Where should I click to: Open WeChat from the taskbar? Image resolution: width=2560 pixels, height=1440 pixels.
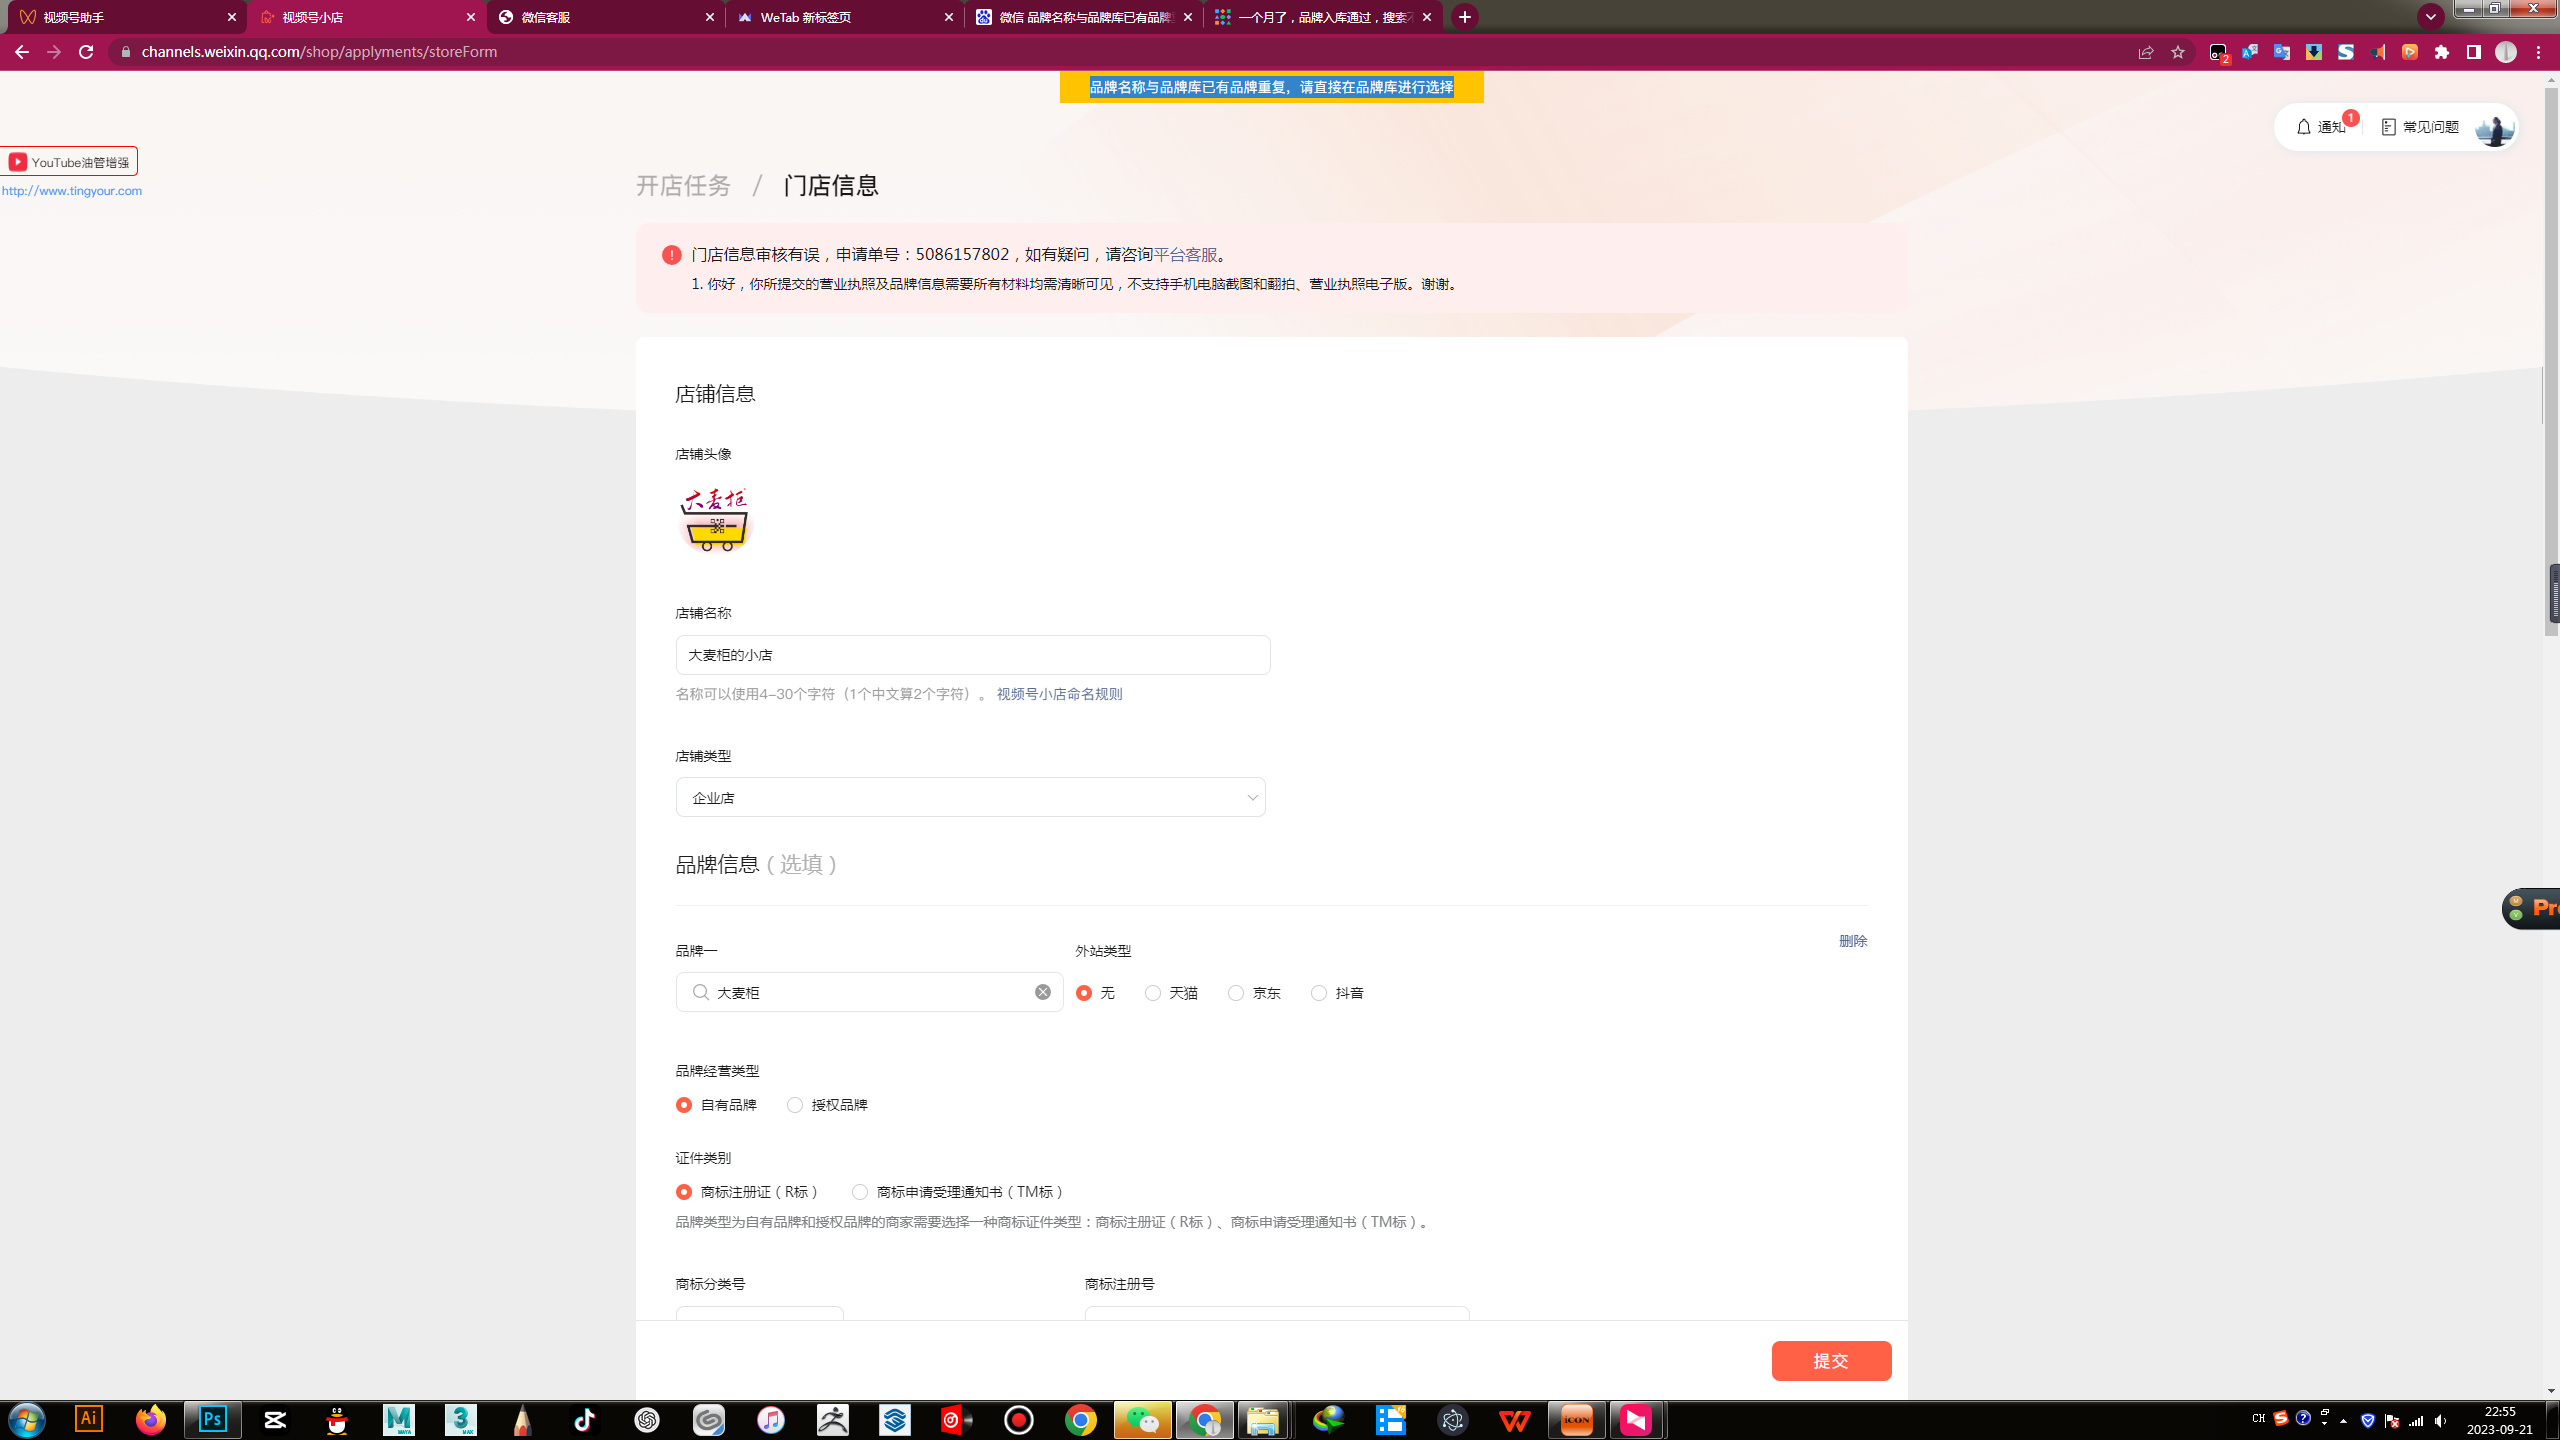click(x=1142, y=1419)
